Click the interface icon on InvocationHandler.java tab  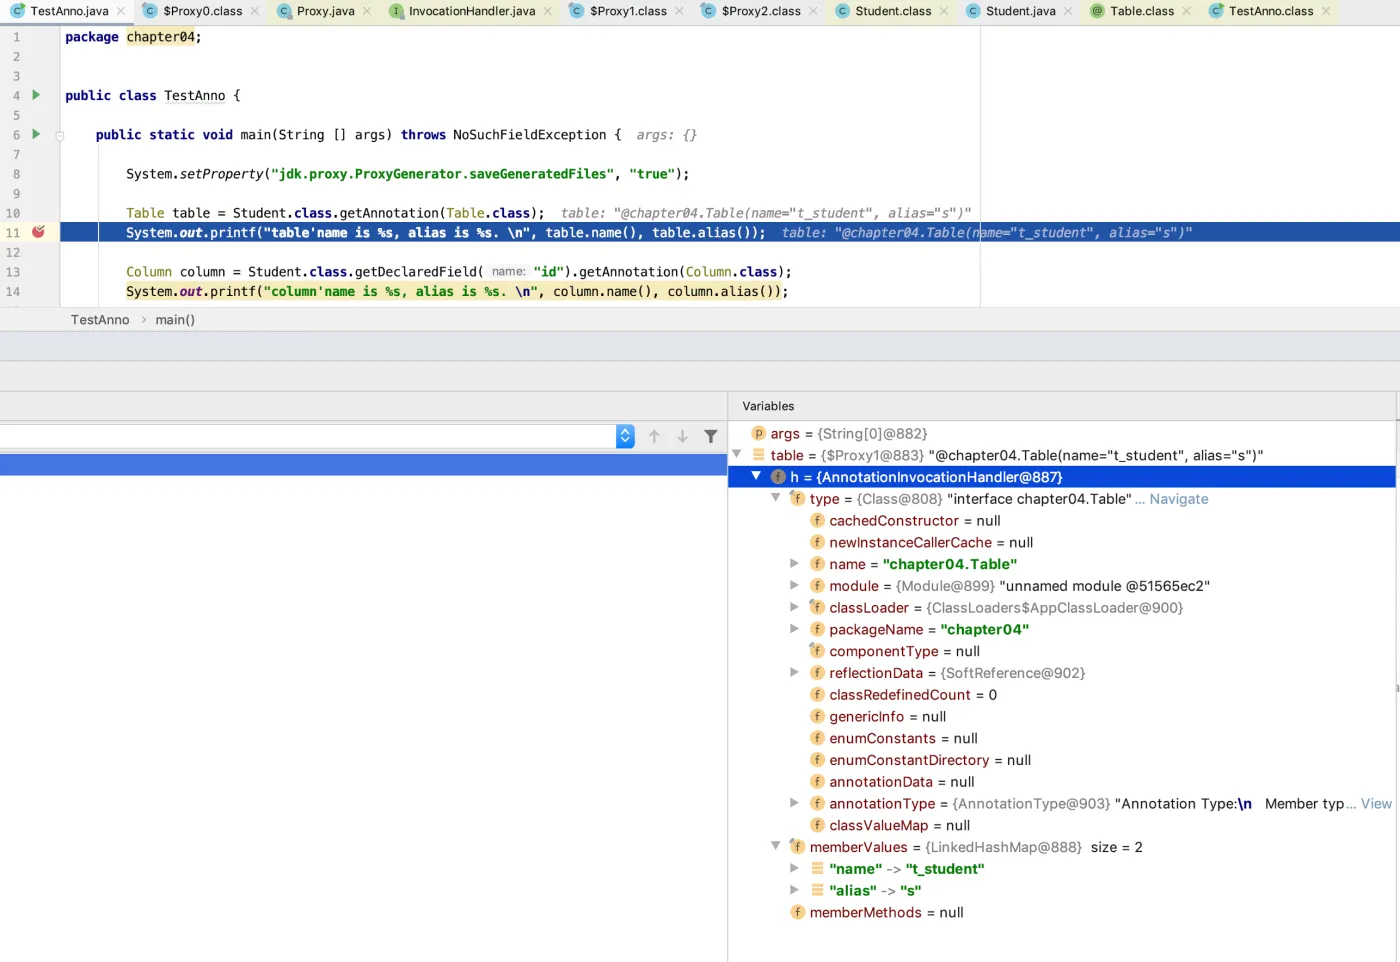396,11
